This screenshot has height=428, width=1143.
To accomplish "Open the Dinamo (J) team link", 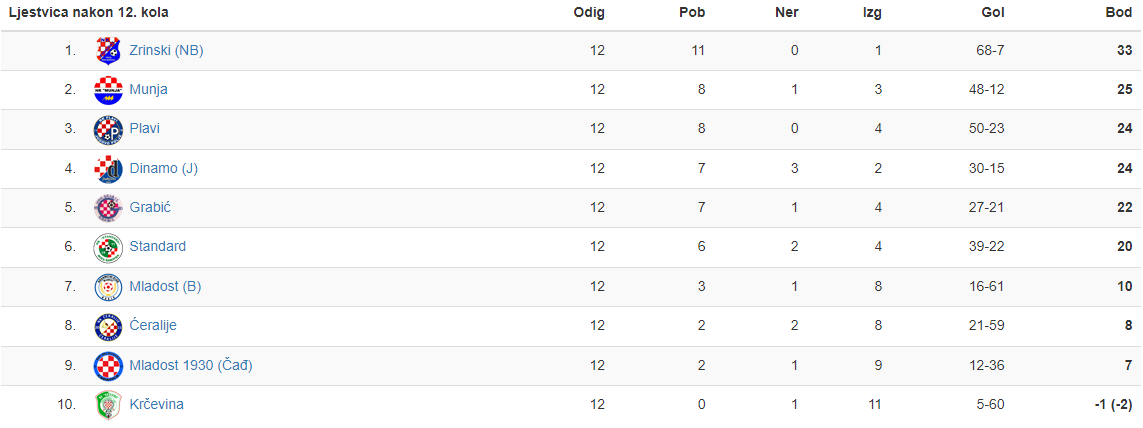I will click(x=163, y=168).
